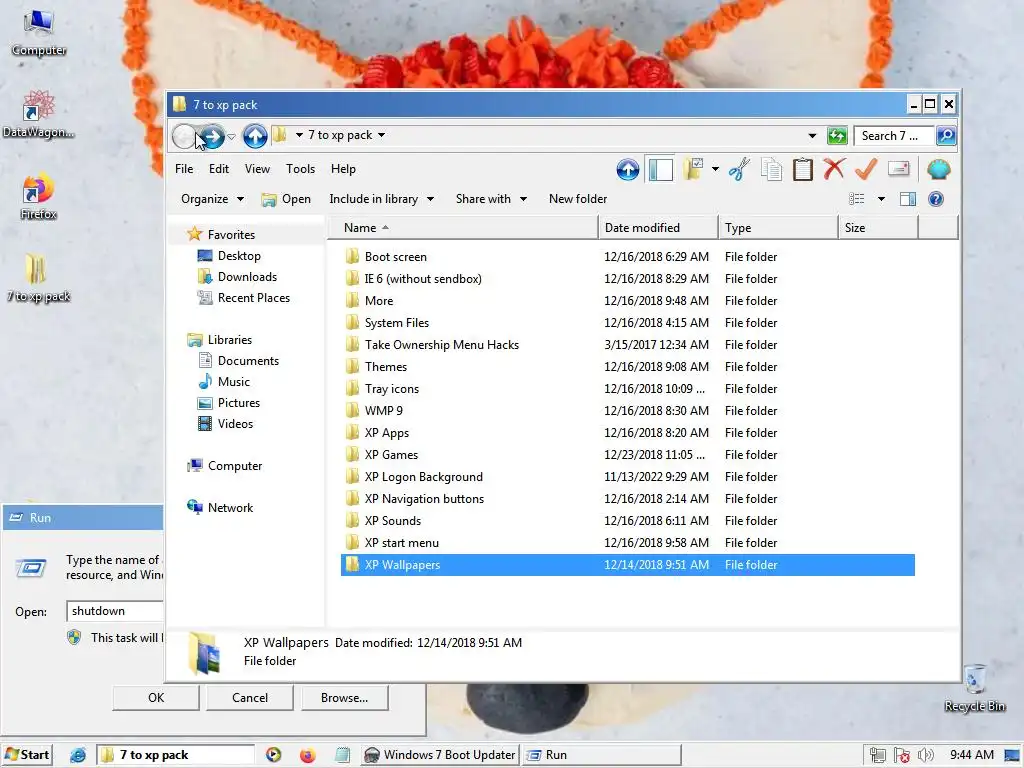Click the magnifier Search button
Viewport: 1024px width, 768px height.
pos(946,136)
